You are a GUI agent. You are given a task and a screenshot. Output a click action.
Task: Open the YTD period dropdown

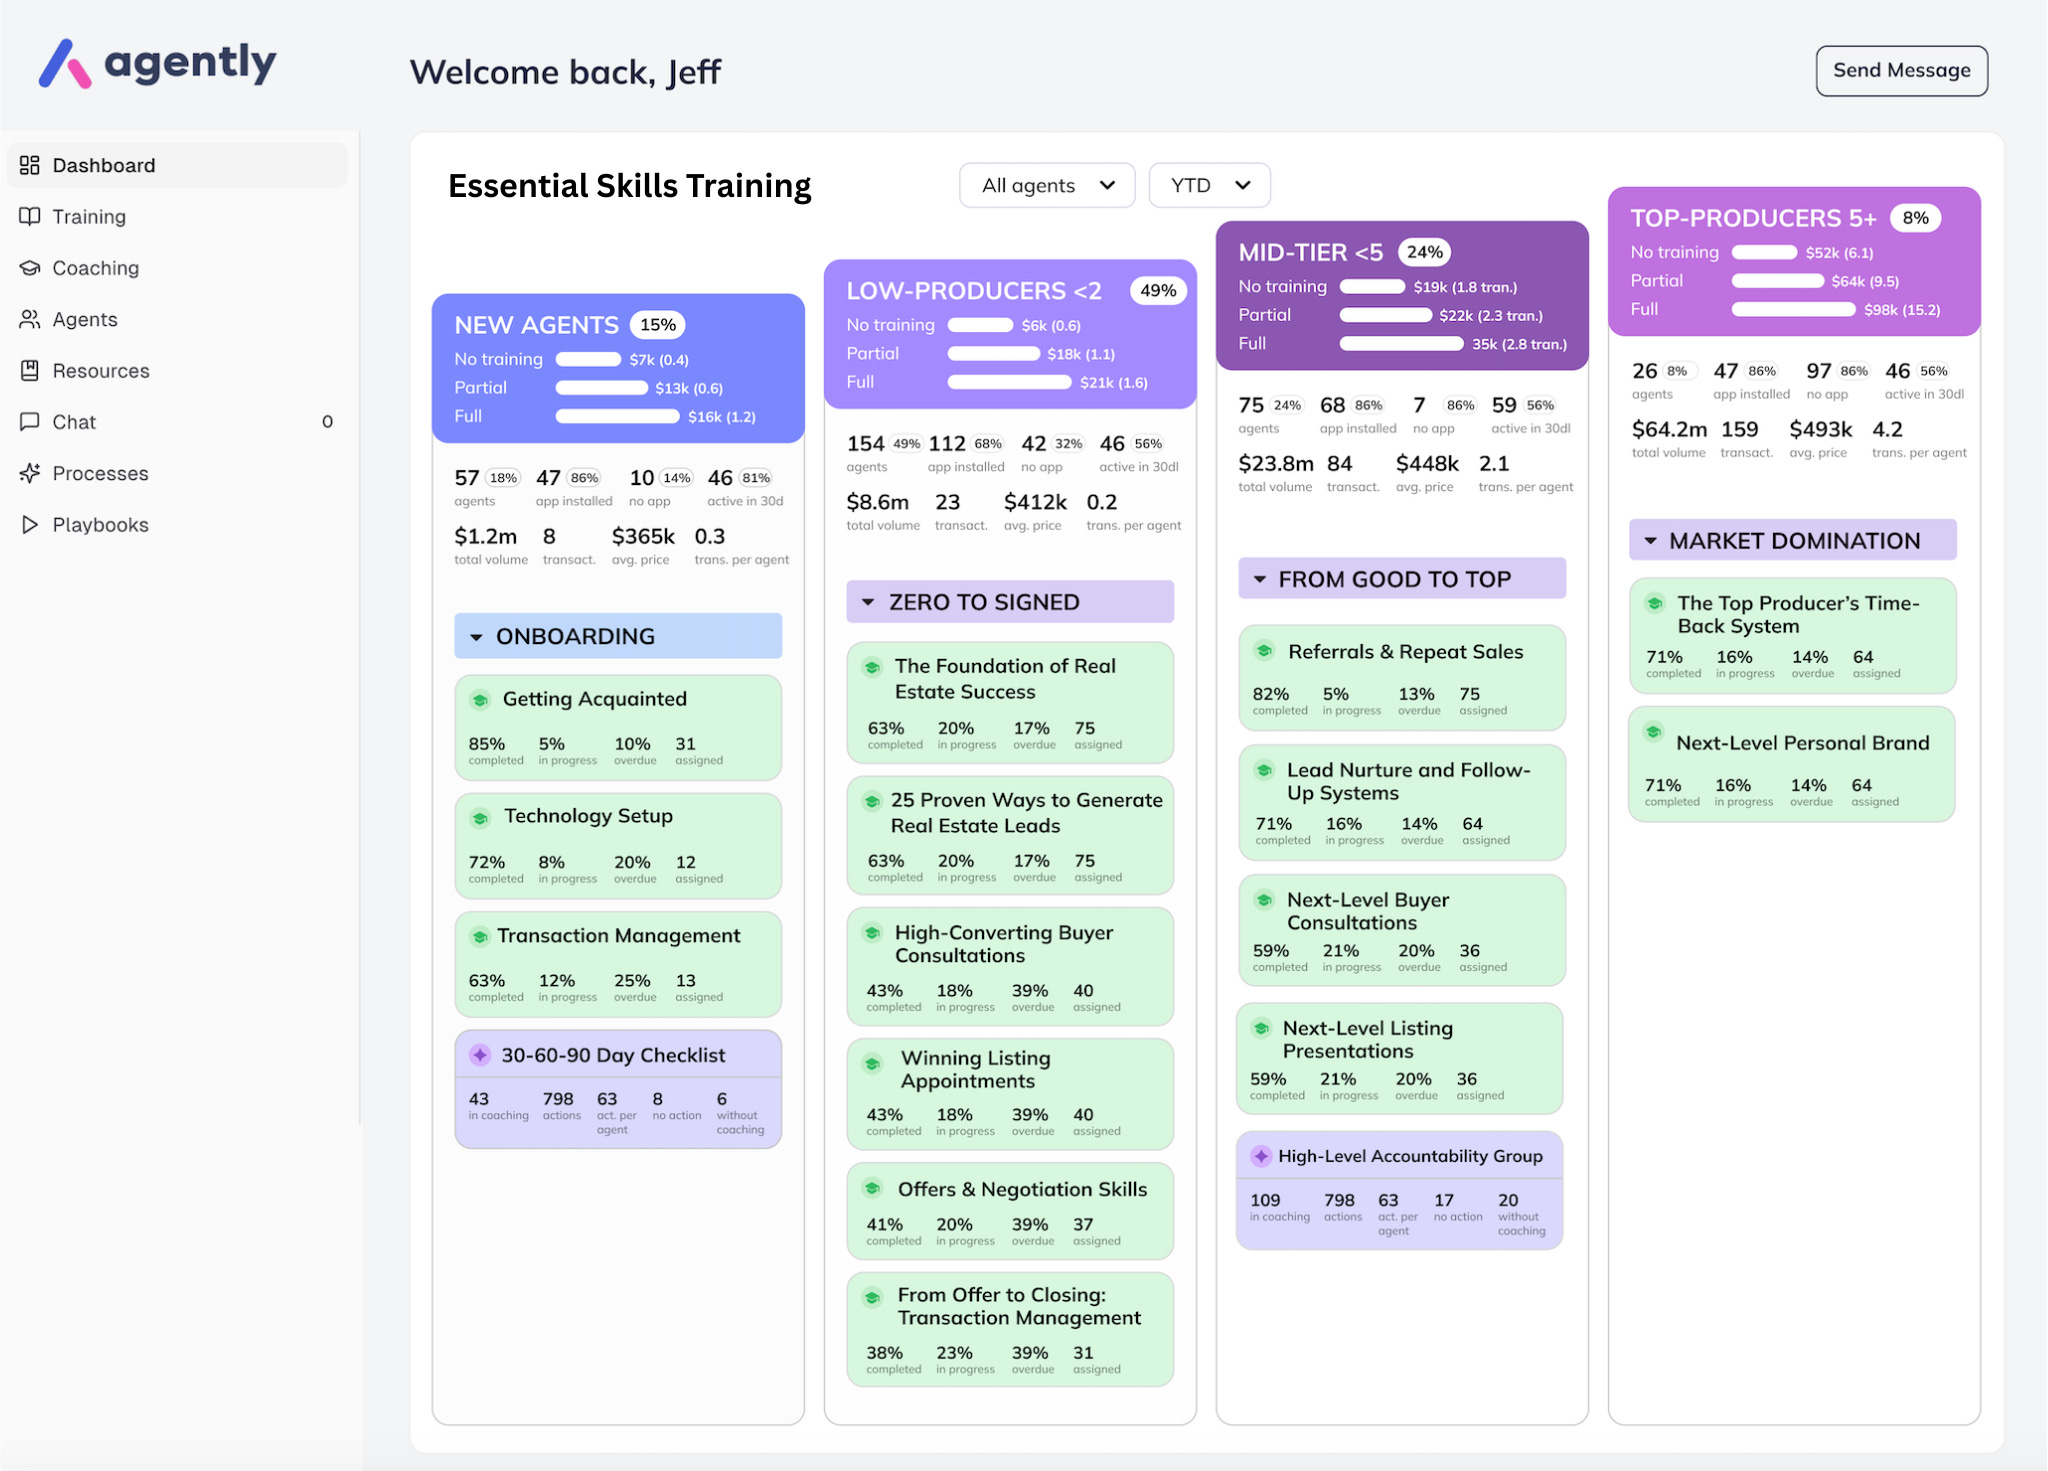[x=1209, y=185]
